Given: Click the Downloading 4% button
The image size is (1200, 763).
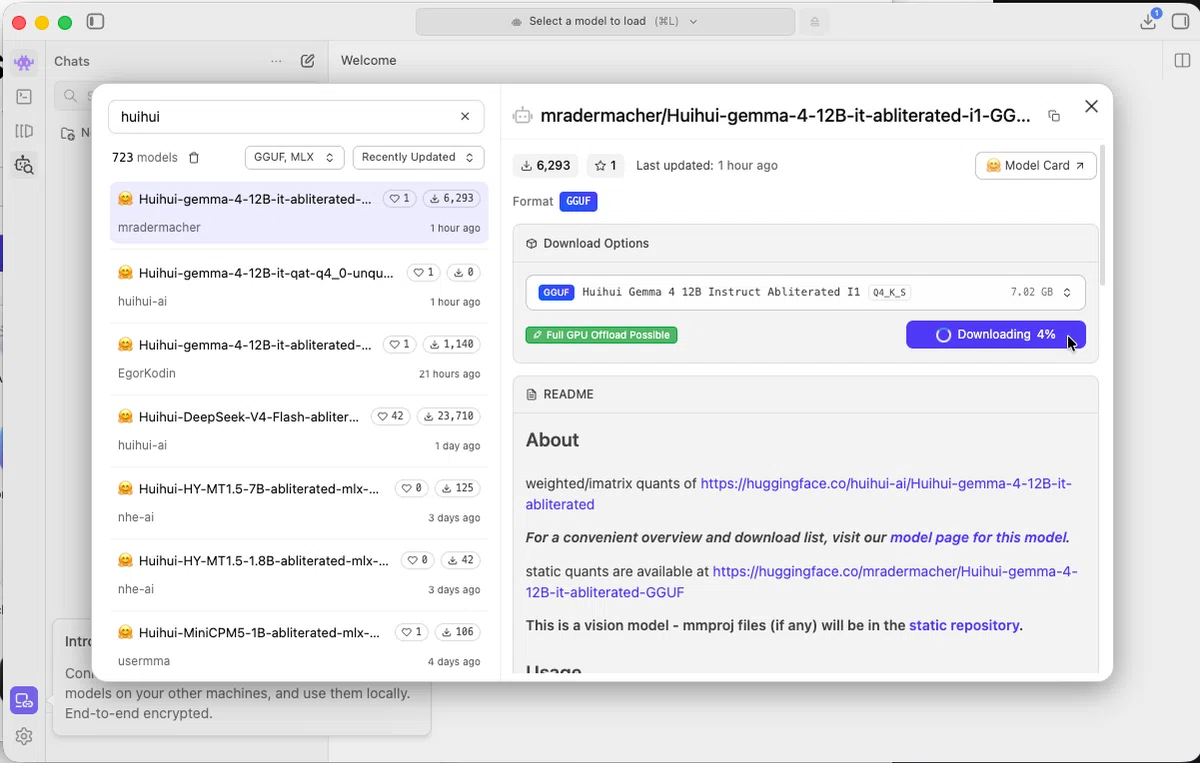Looking at the screenshot, I should pos(995,335).
